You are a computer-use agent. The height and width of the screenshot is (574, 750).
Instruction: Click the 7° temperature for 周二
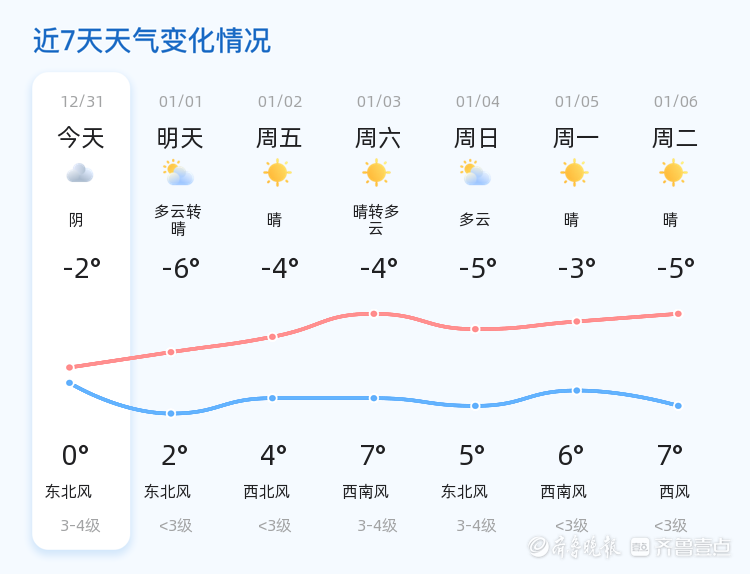pyautogui.click(x=670, y=456)
